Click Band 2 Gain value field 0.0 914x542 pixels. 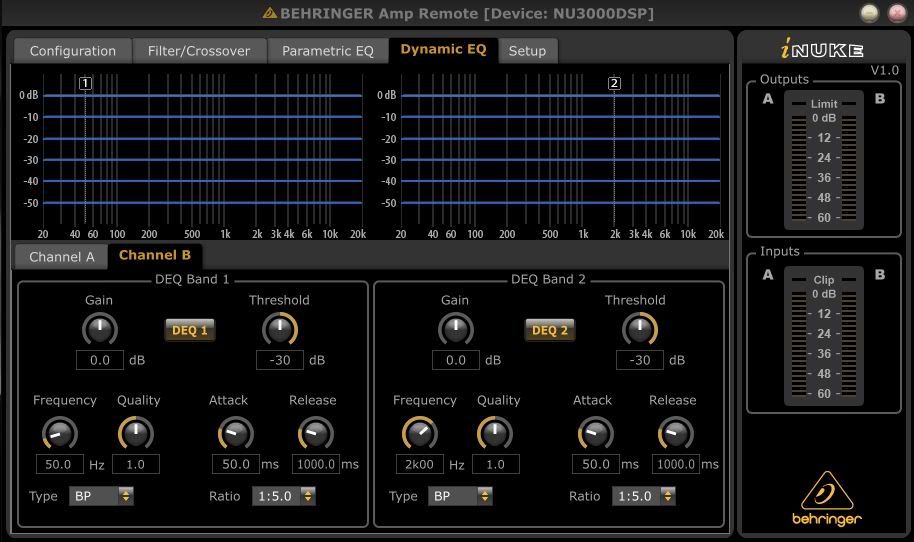click(x=456, y=360)
